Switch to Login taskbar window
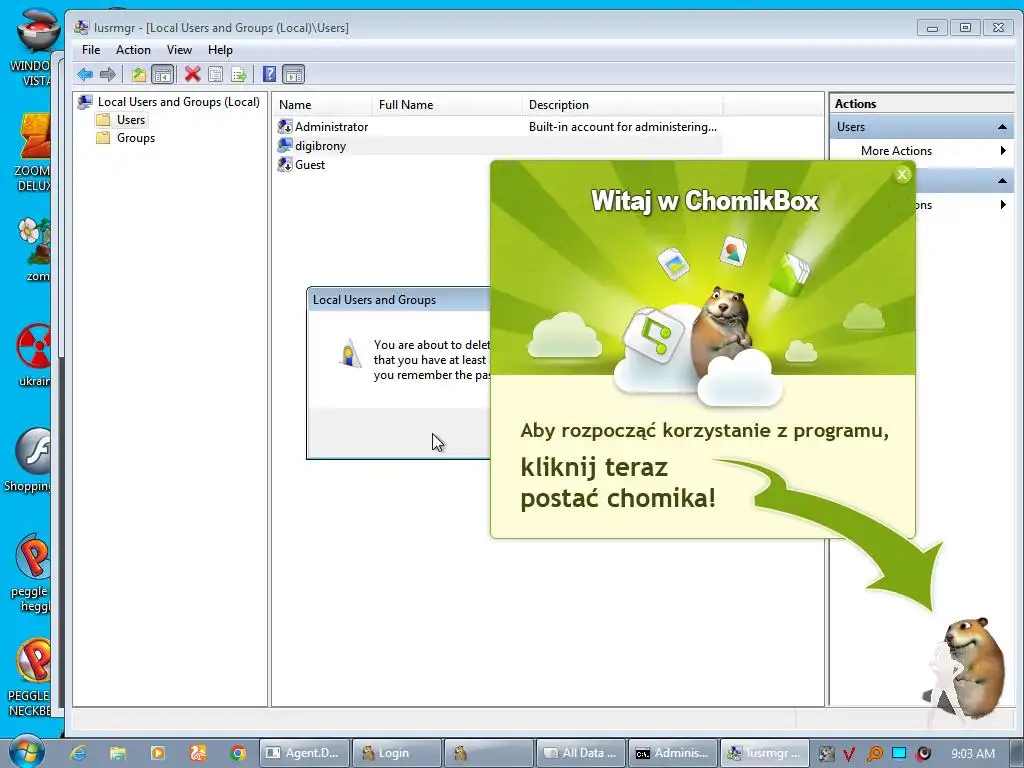The image size is (1024, 768). tap(396, 753)
